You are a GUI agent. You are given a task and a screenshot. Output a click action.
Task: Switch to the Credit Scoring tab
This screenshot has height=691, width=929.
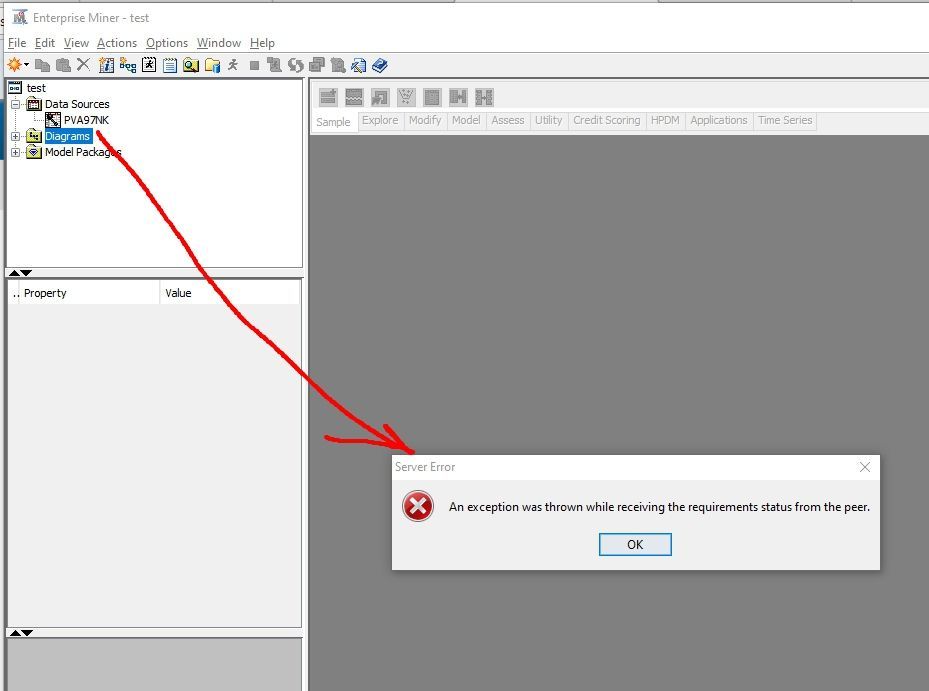click(607, 120)
